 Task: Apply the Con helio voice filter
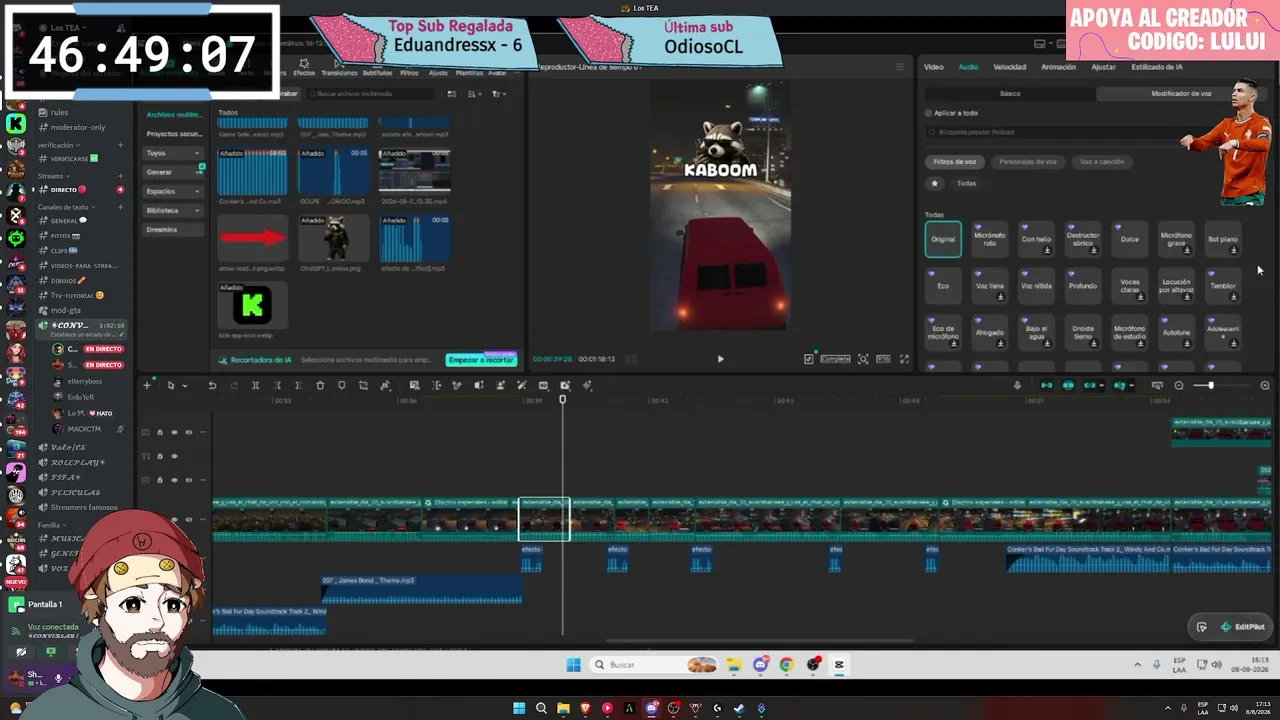[x=1036, y=240]
